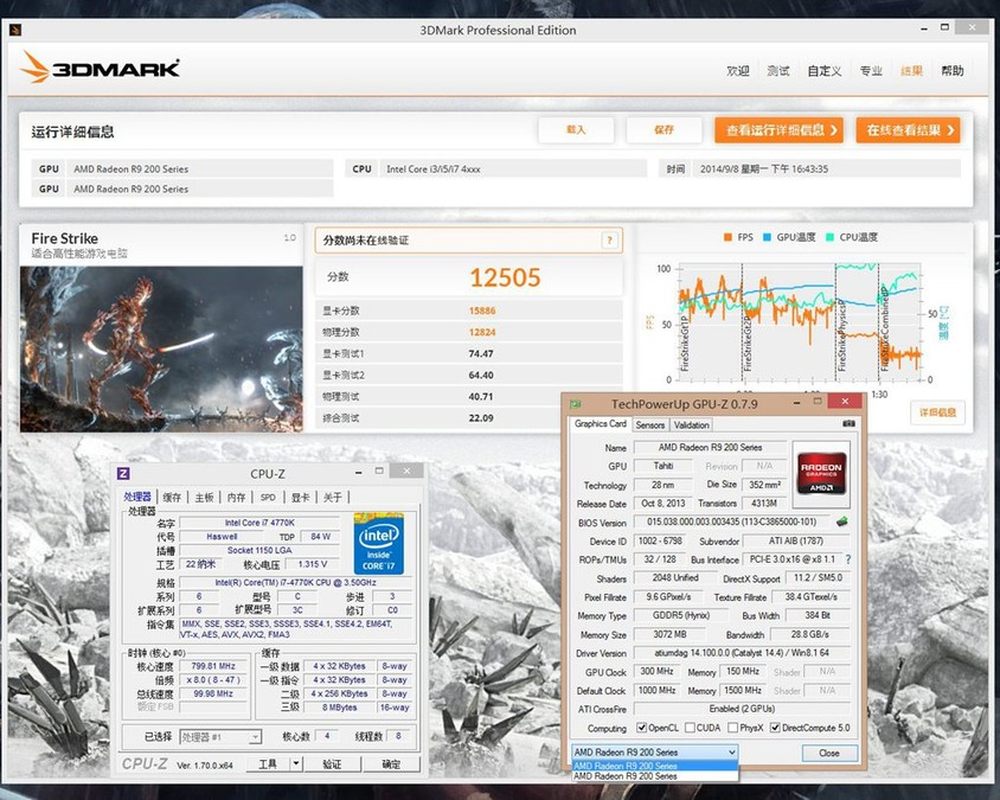
Task: Click the CPU-Z purple Z title icon
Action: pyautogui.click(x=124, y=473)
